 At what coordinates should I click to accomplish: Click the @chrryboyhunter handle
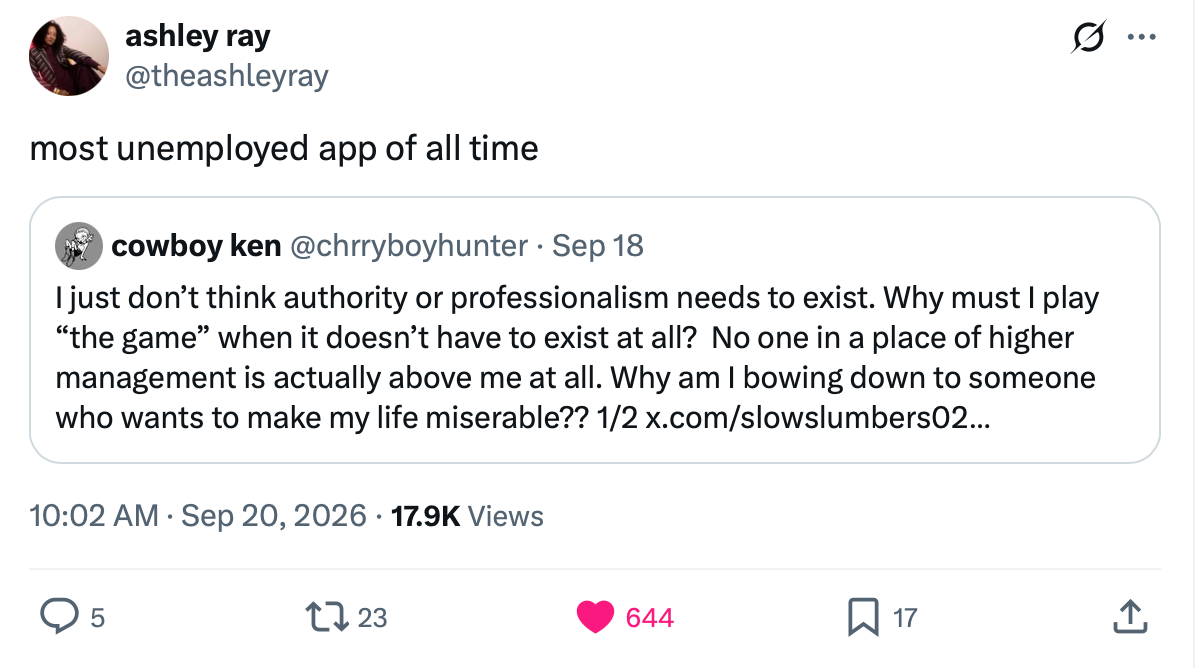(409, 246)
